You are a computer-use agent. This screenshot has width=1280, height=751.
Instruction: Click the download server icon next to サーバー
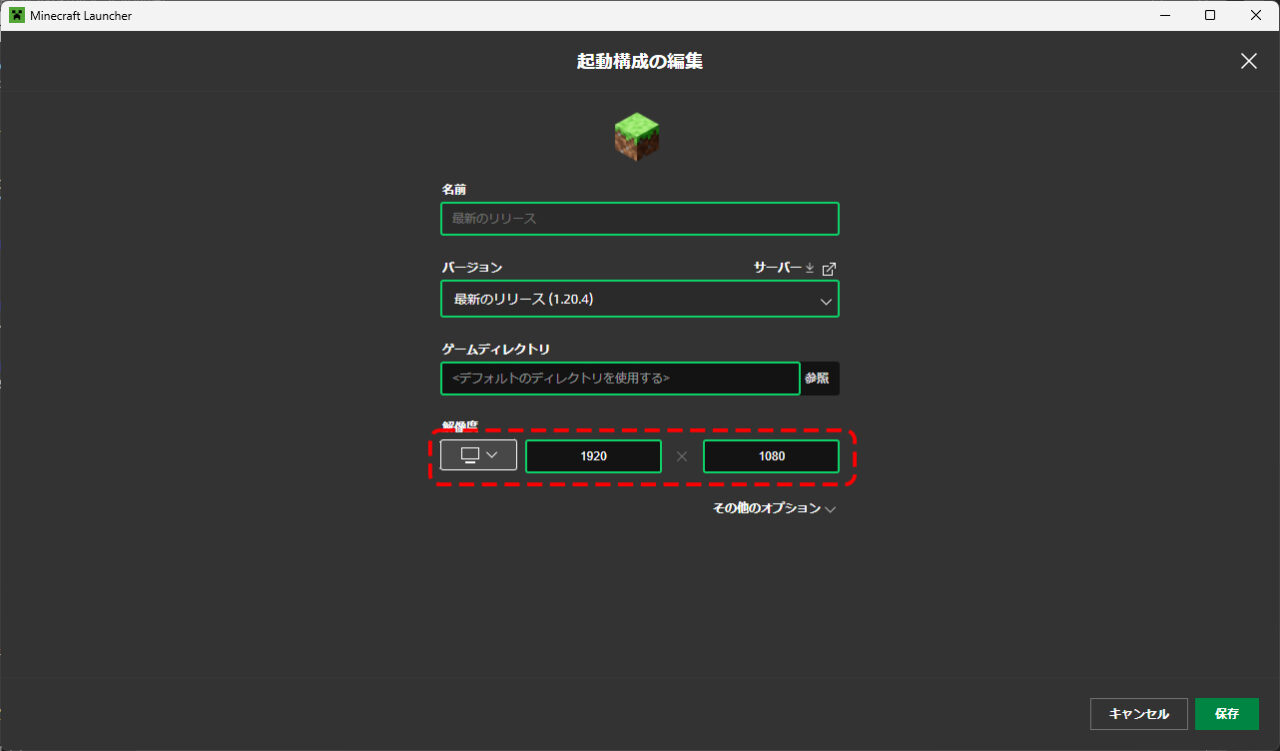tap(808, 267)
